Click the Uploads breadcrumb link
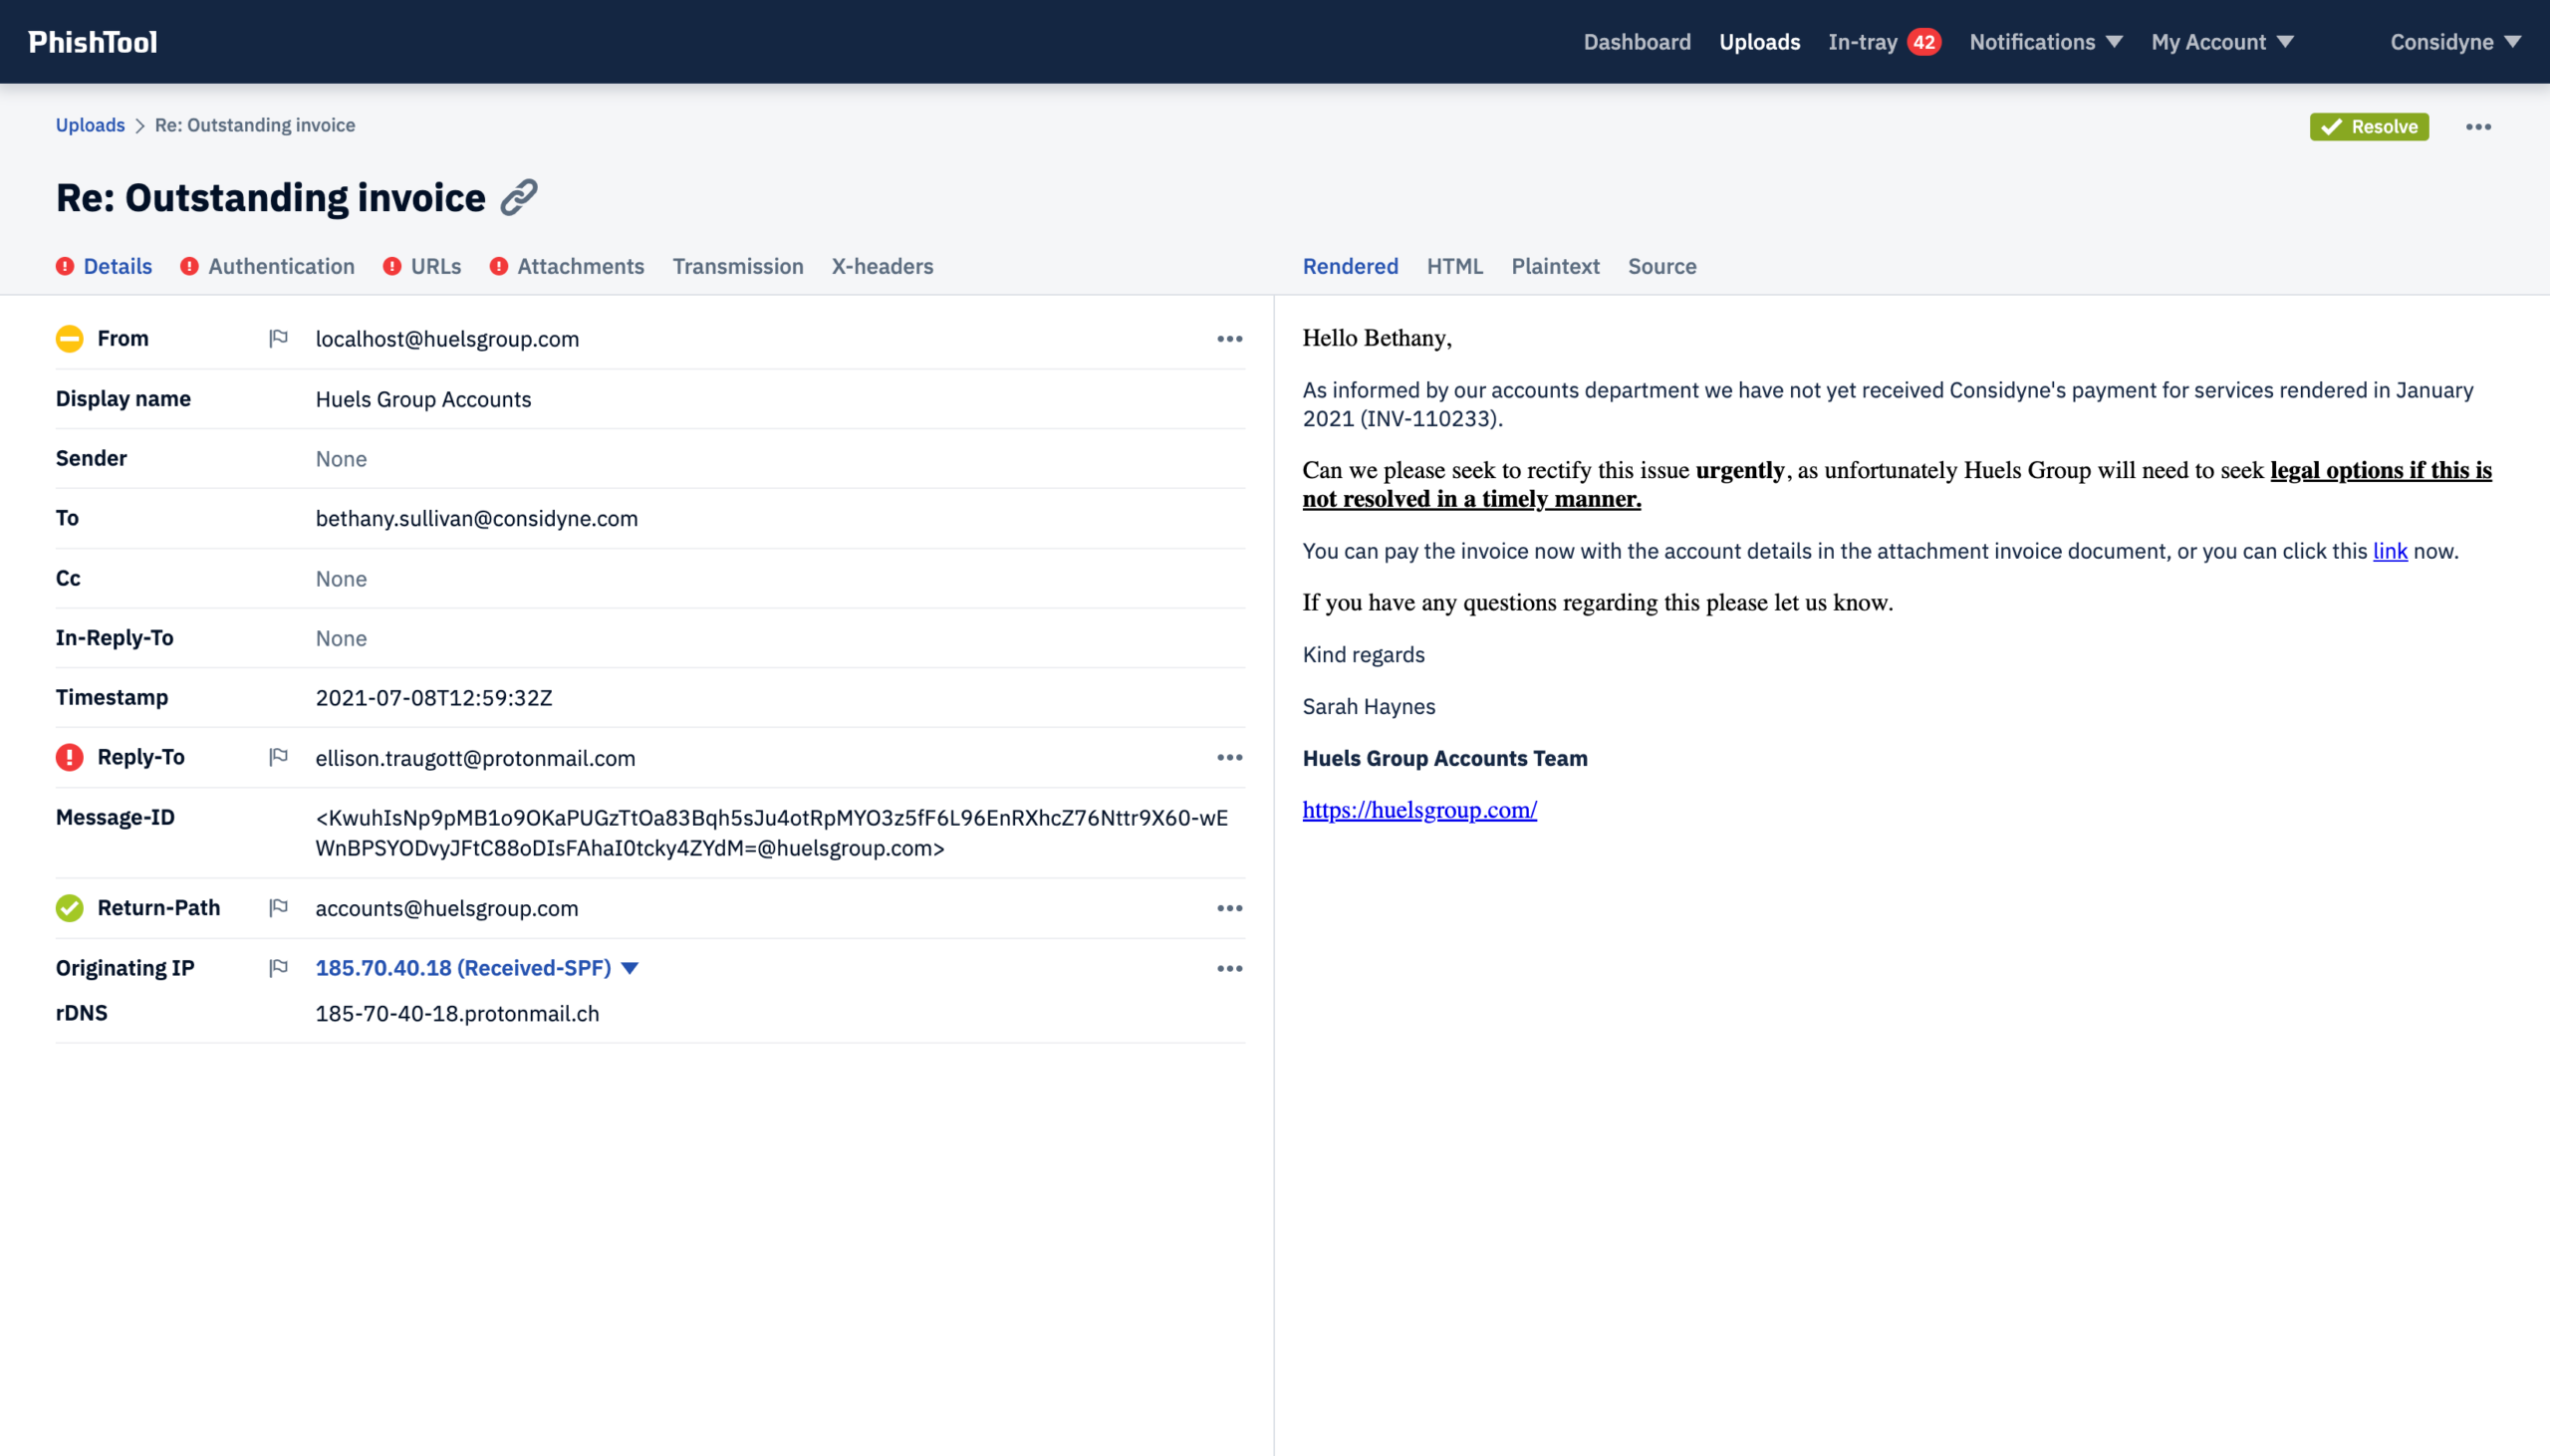Viewport: 2550px width, 1456px height. point(90,125)
